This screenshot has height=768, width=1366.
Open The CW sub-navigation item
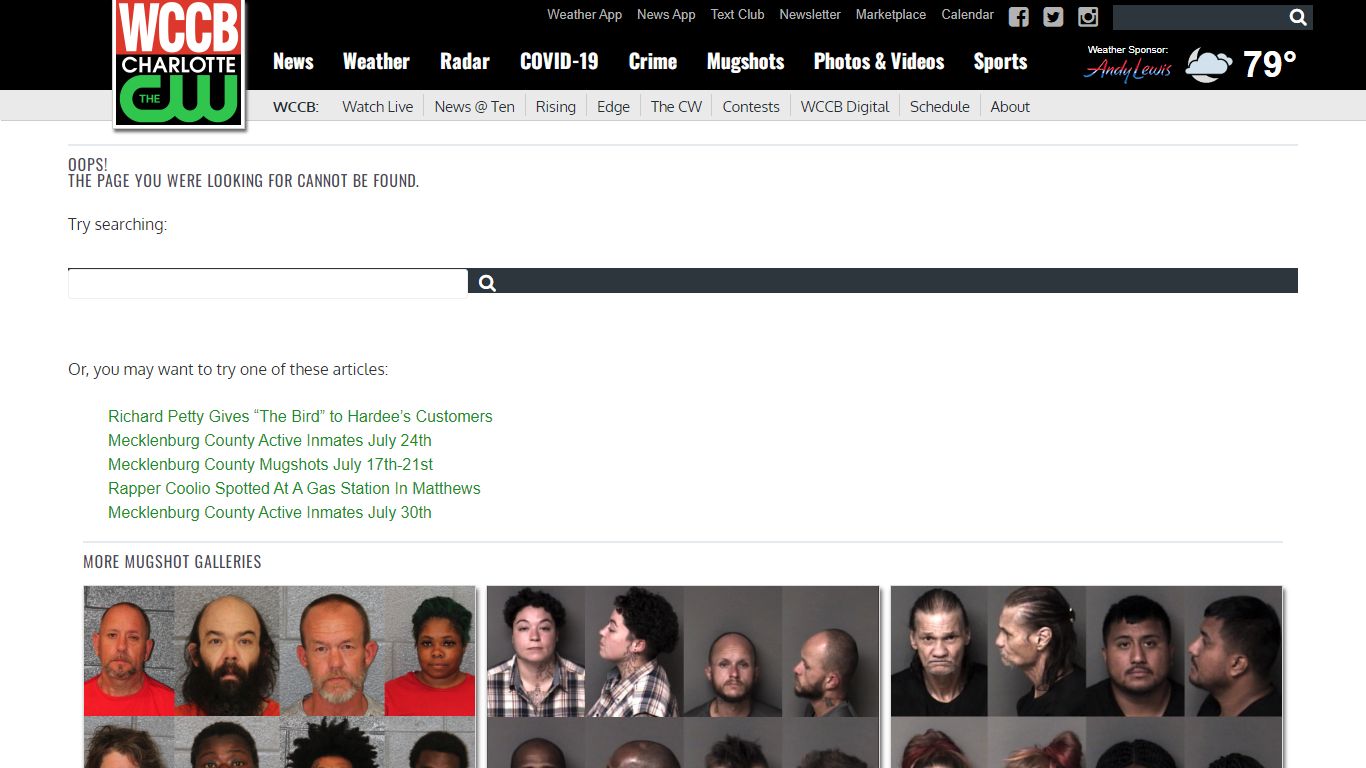click(676, 106)
